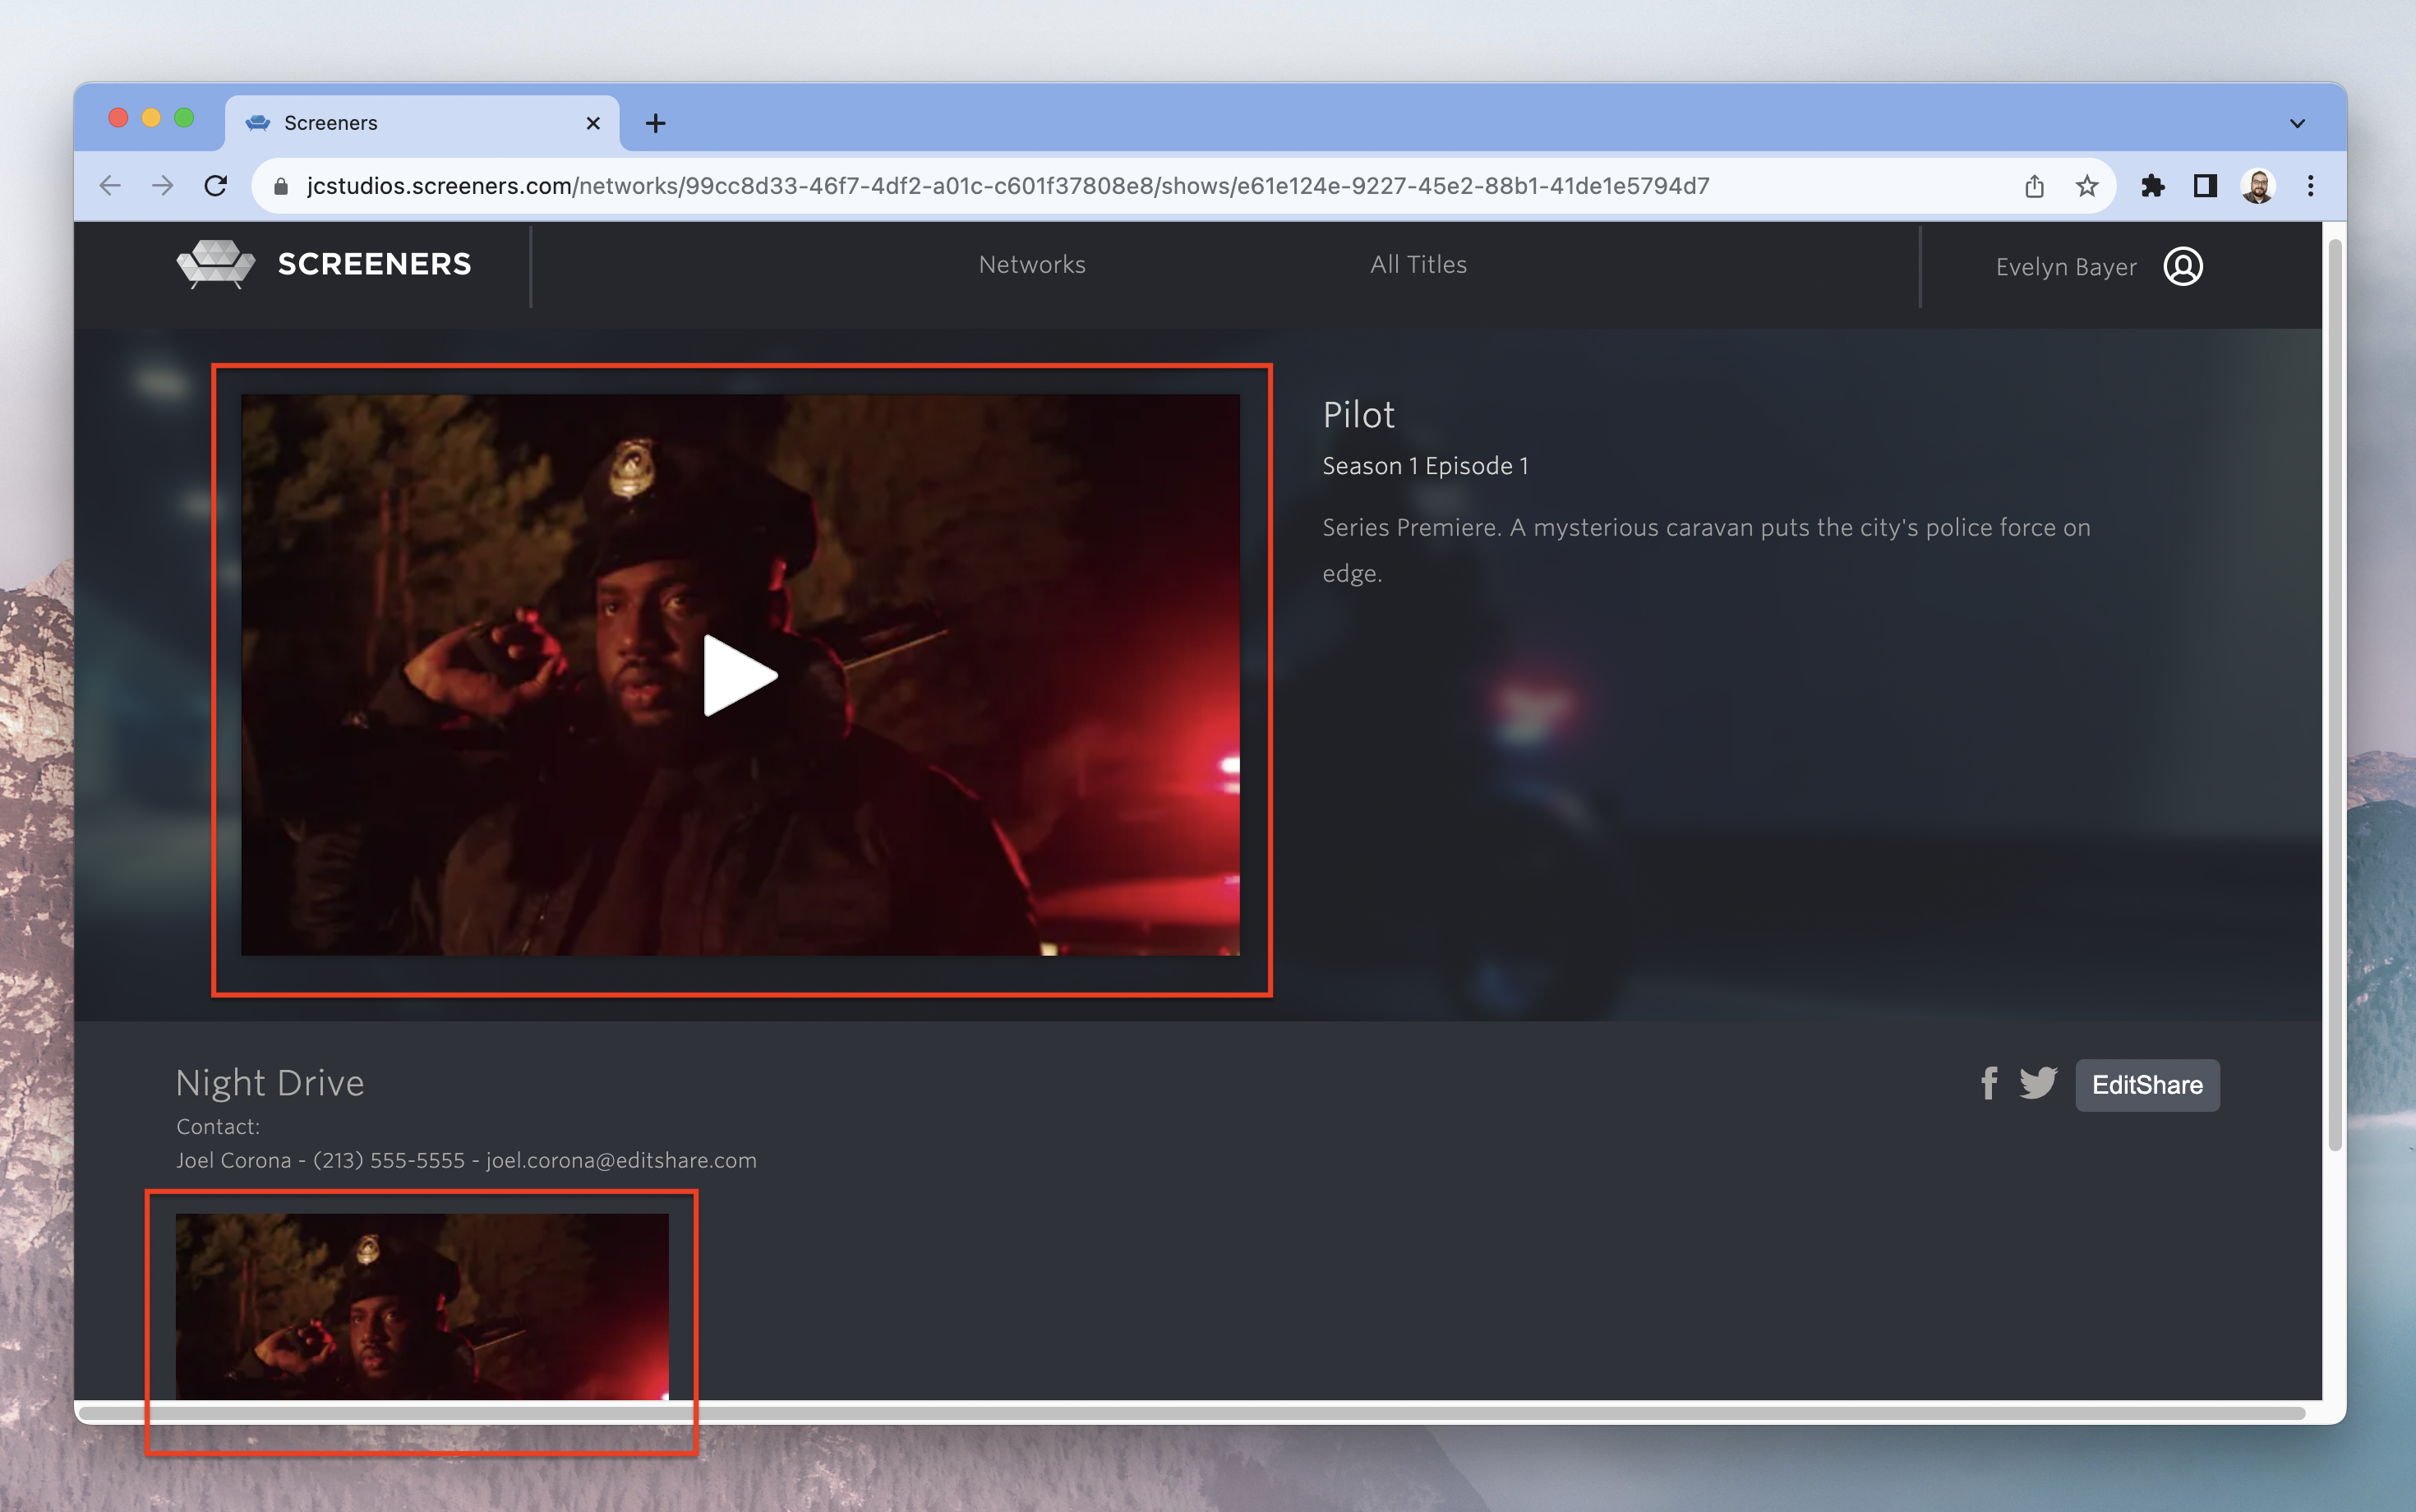Click the Evelyn Bayer account name
Screen dimensions: 2416x1512
point(2066,267)
